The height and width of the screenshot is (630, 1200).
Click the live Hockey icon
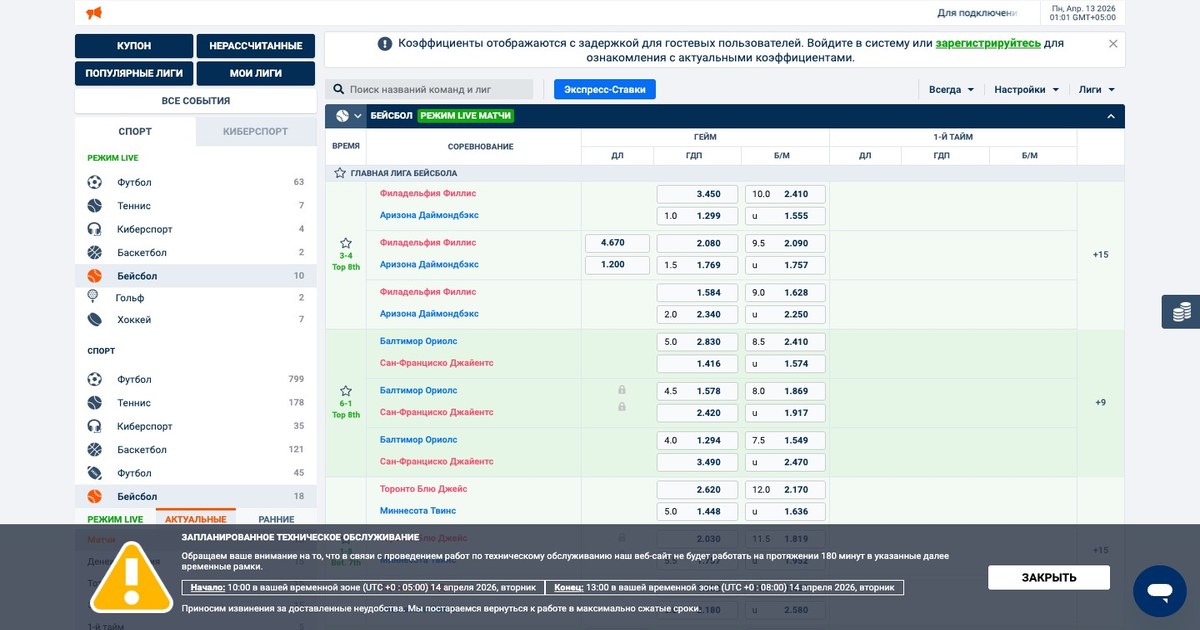tap(95, 320)
